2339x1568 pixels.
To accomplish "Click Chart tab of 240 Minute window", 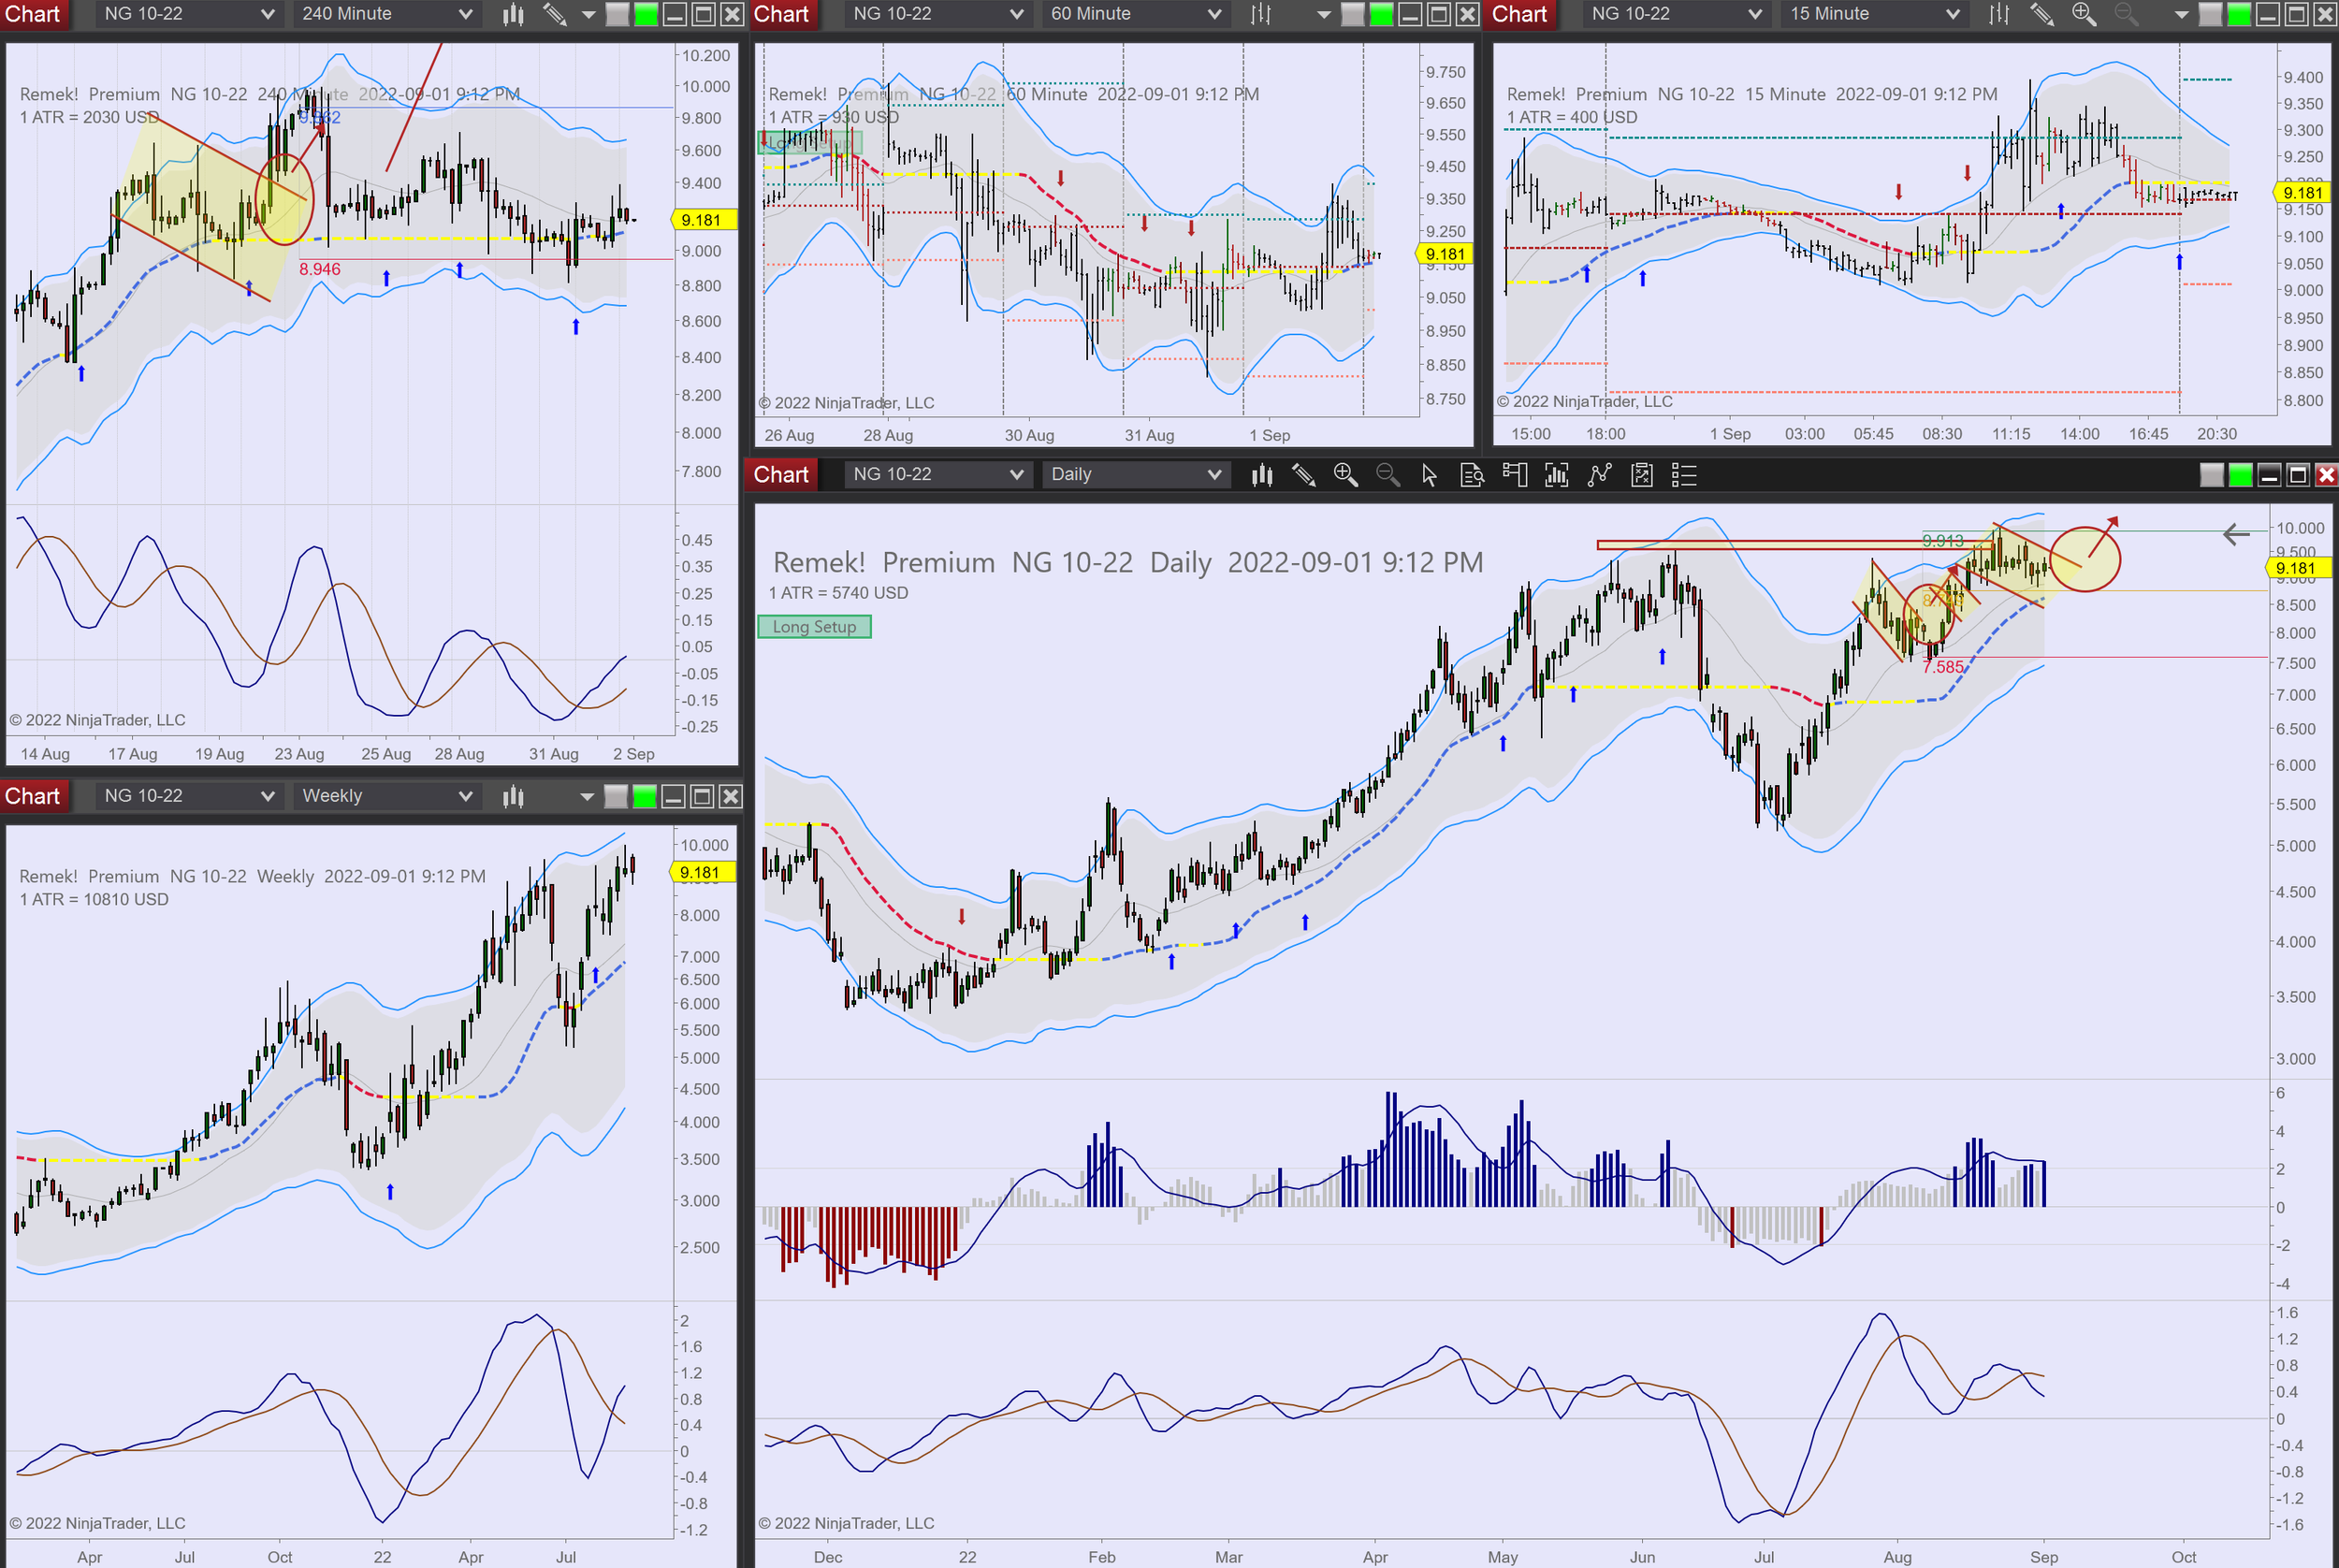I will coord(34,14).
